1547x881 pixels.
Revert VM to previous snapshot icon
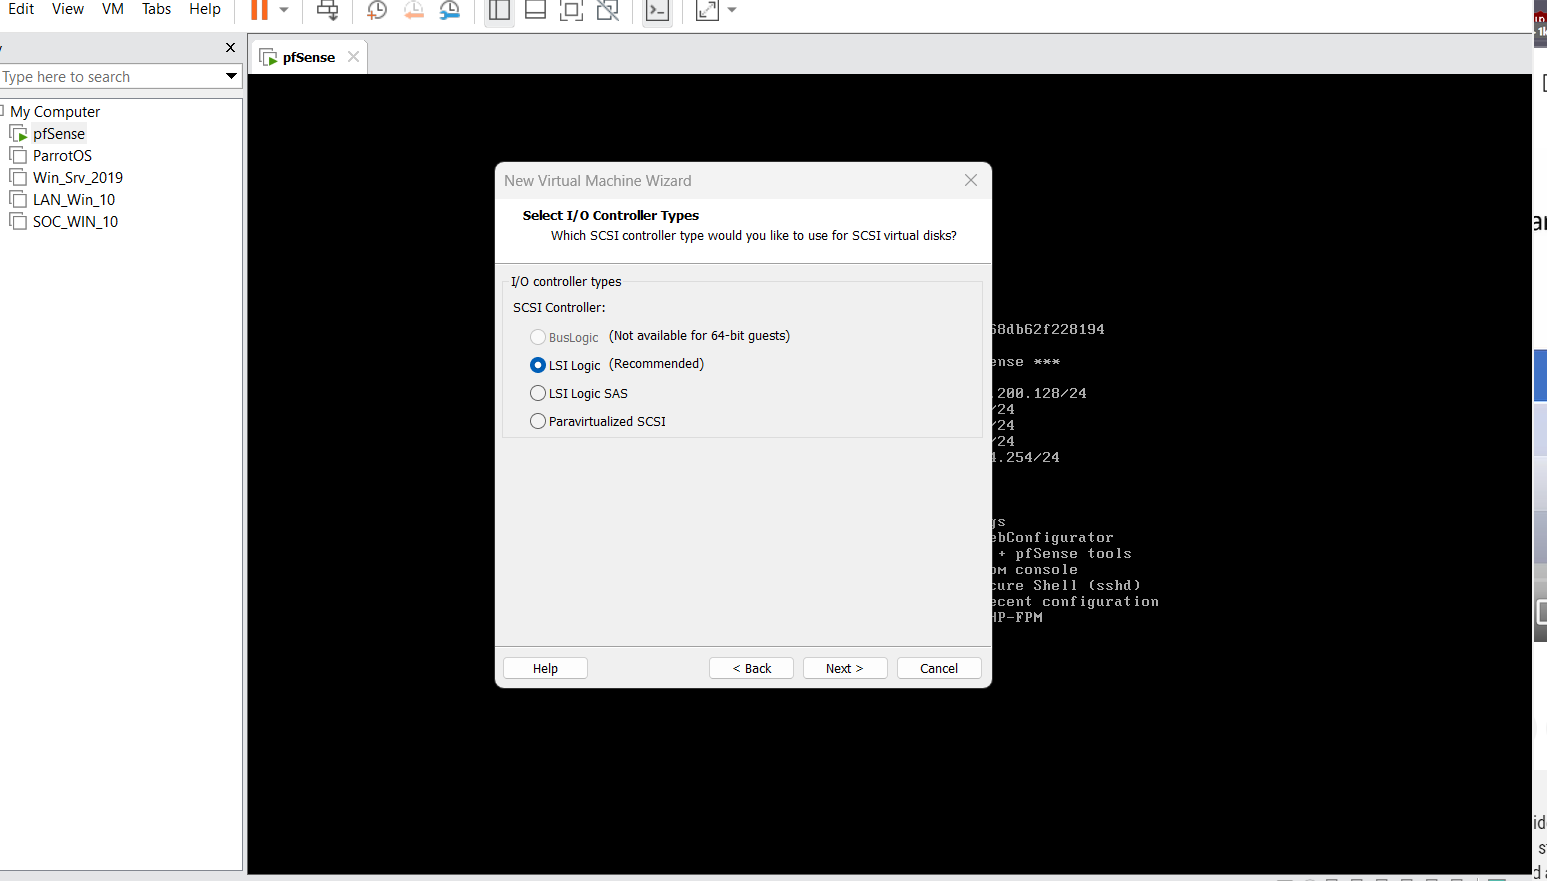coord(413,10)
